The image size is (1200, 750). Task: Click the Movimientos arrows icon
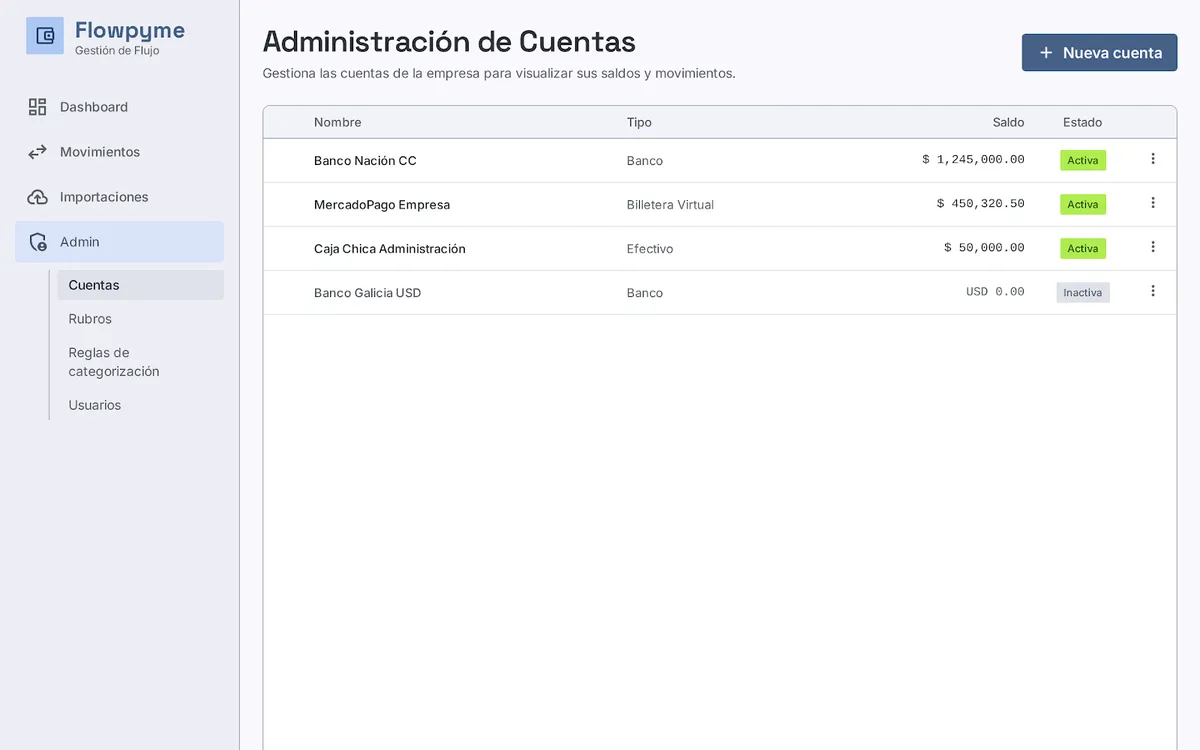[x=37, y=152]
